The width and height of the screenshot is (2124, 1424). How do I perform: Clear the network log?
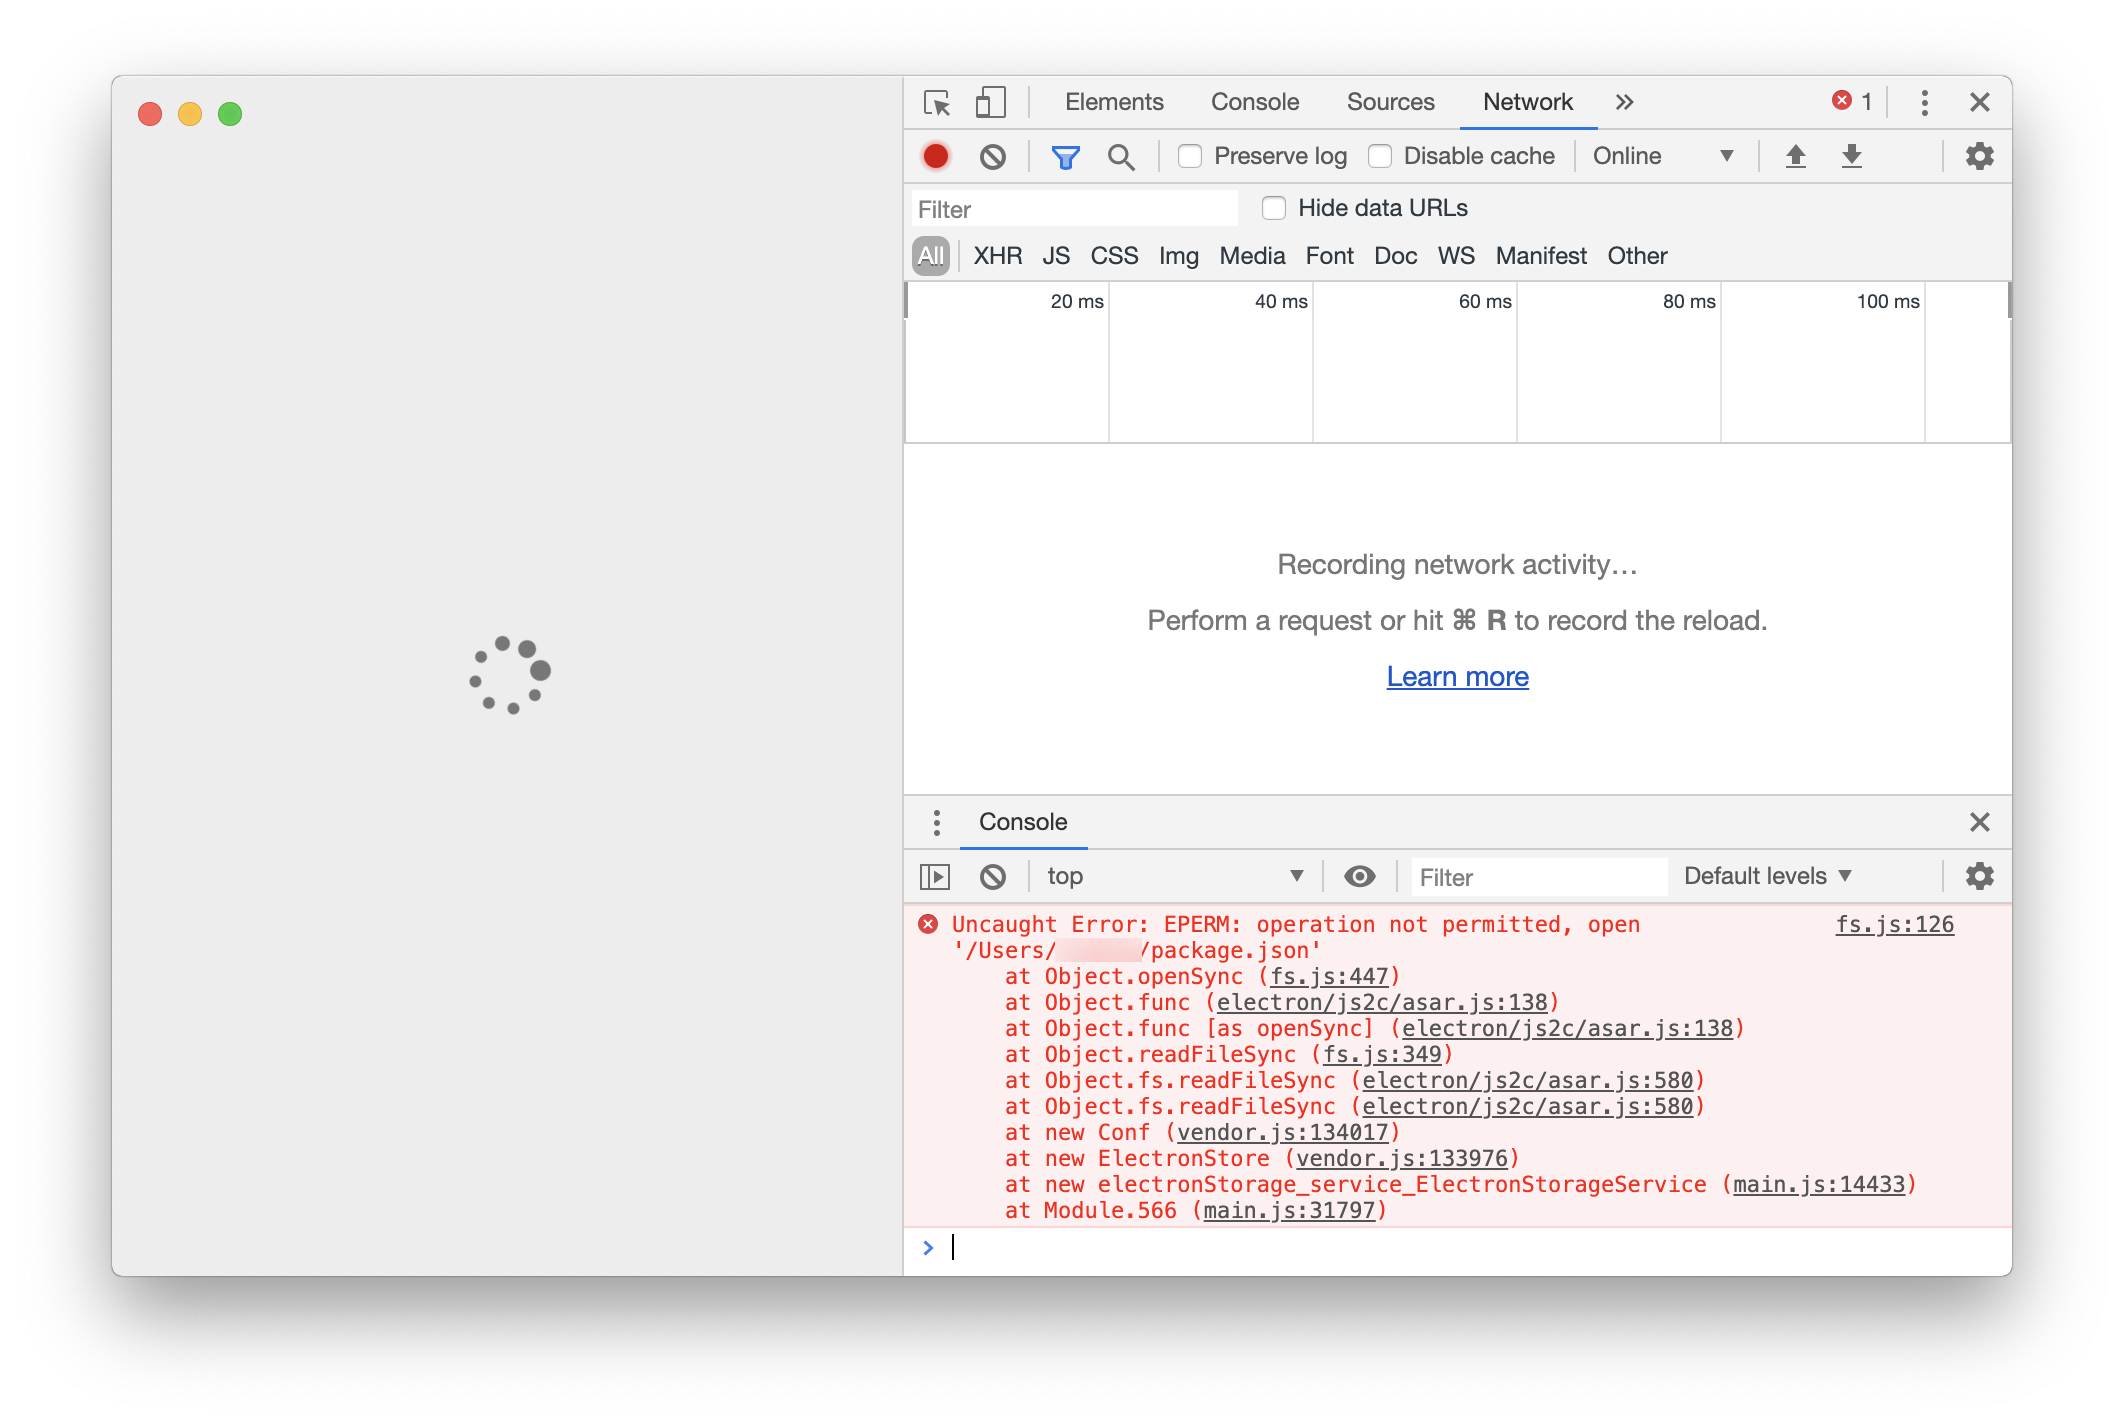992,156
